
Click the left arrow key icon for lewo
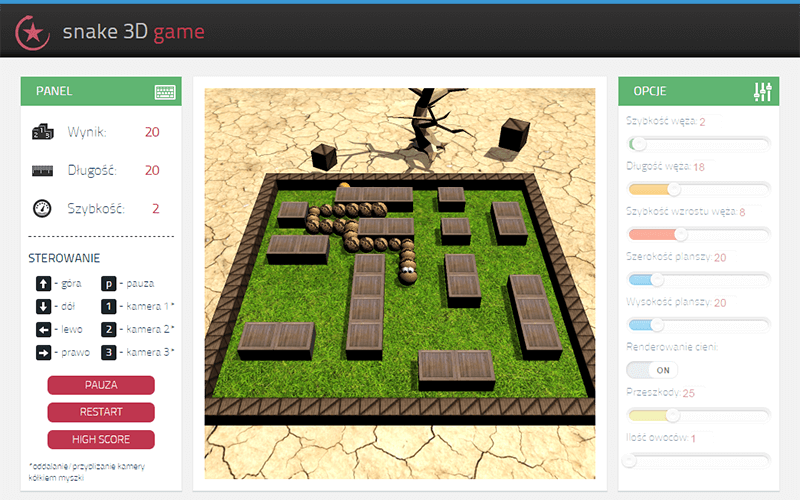(x=43, y=330)
